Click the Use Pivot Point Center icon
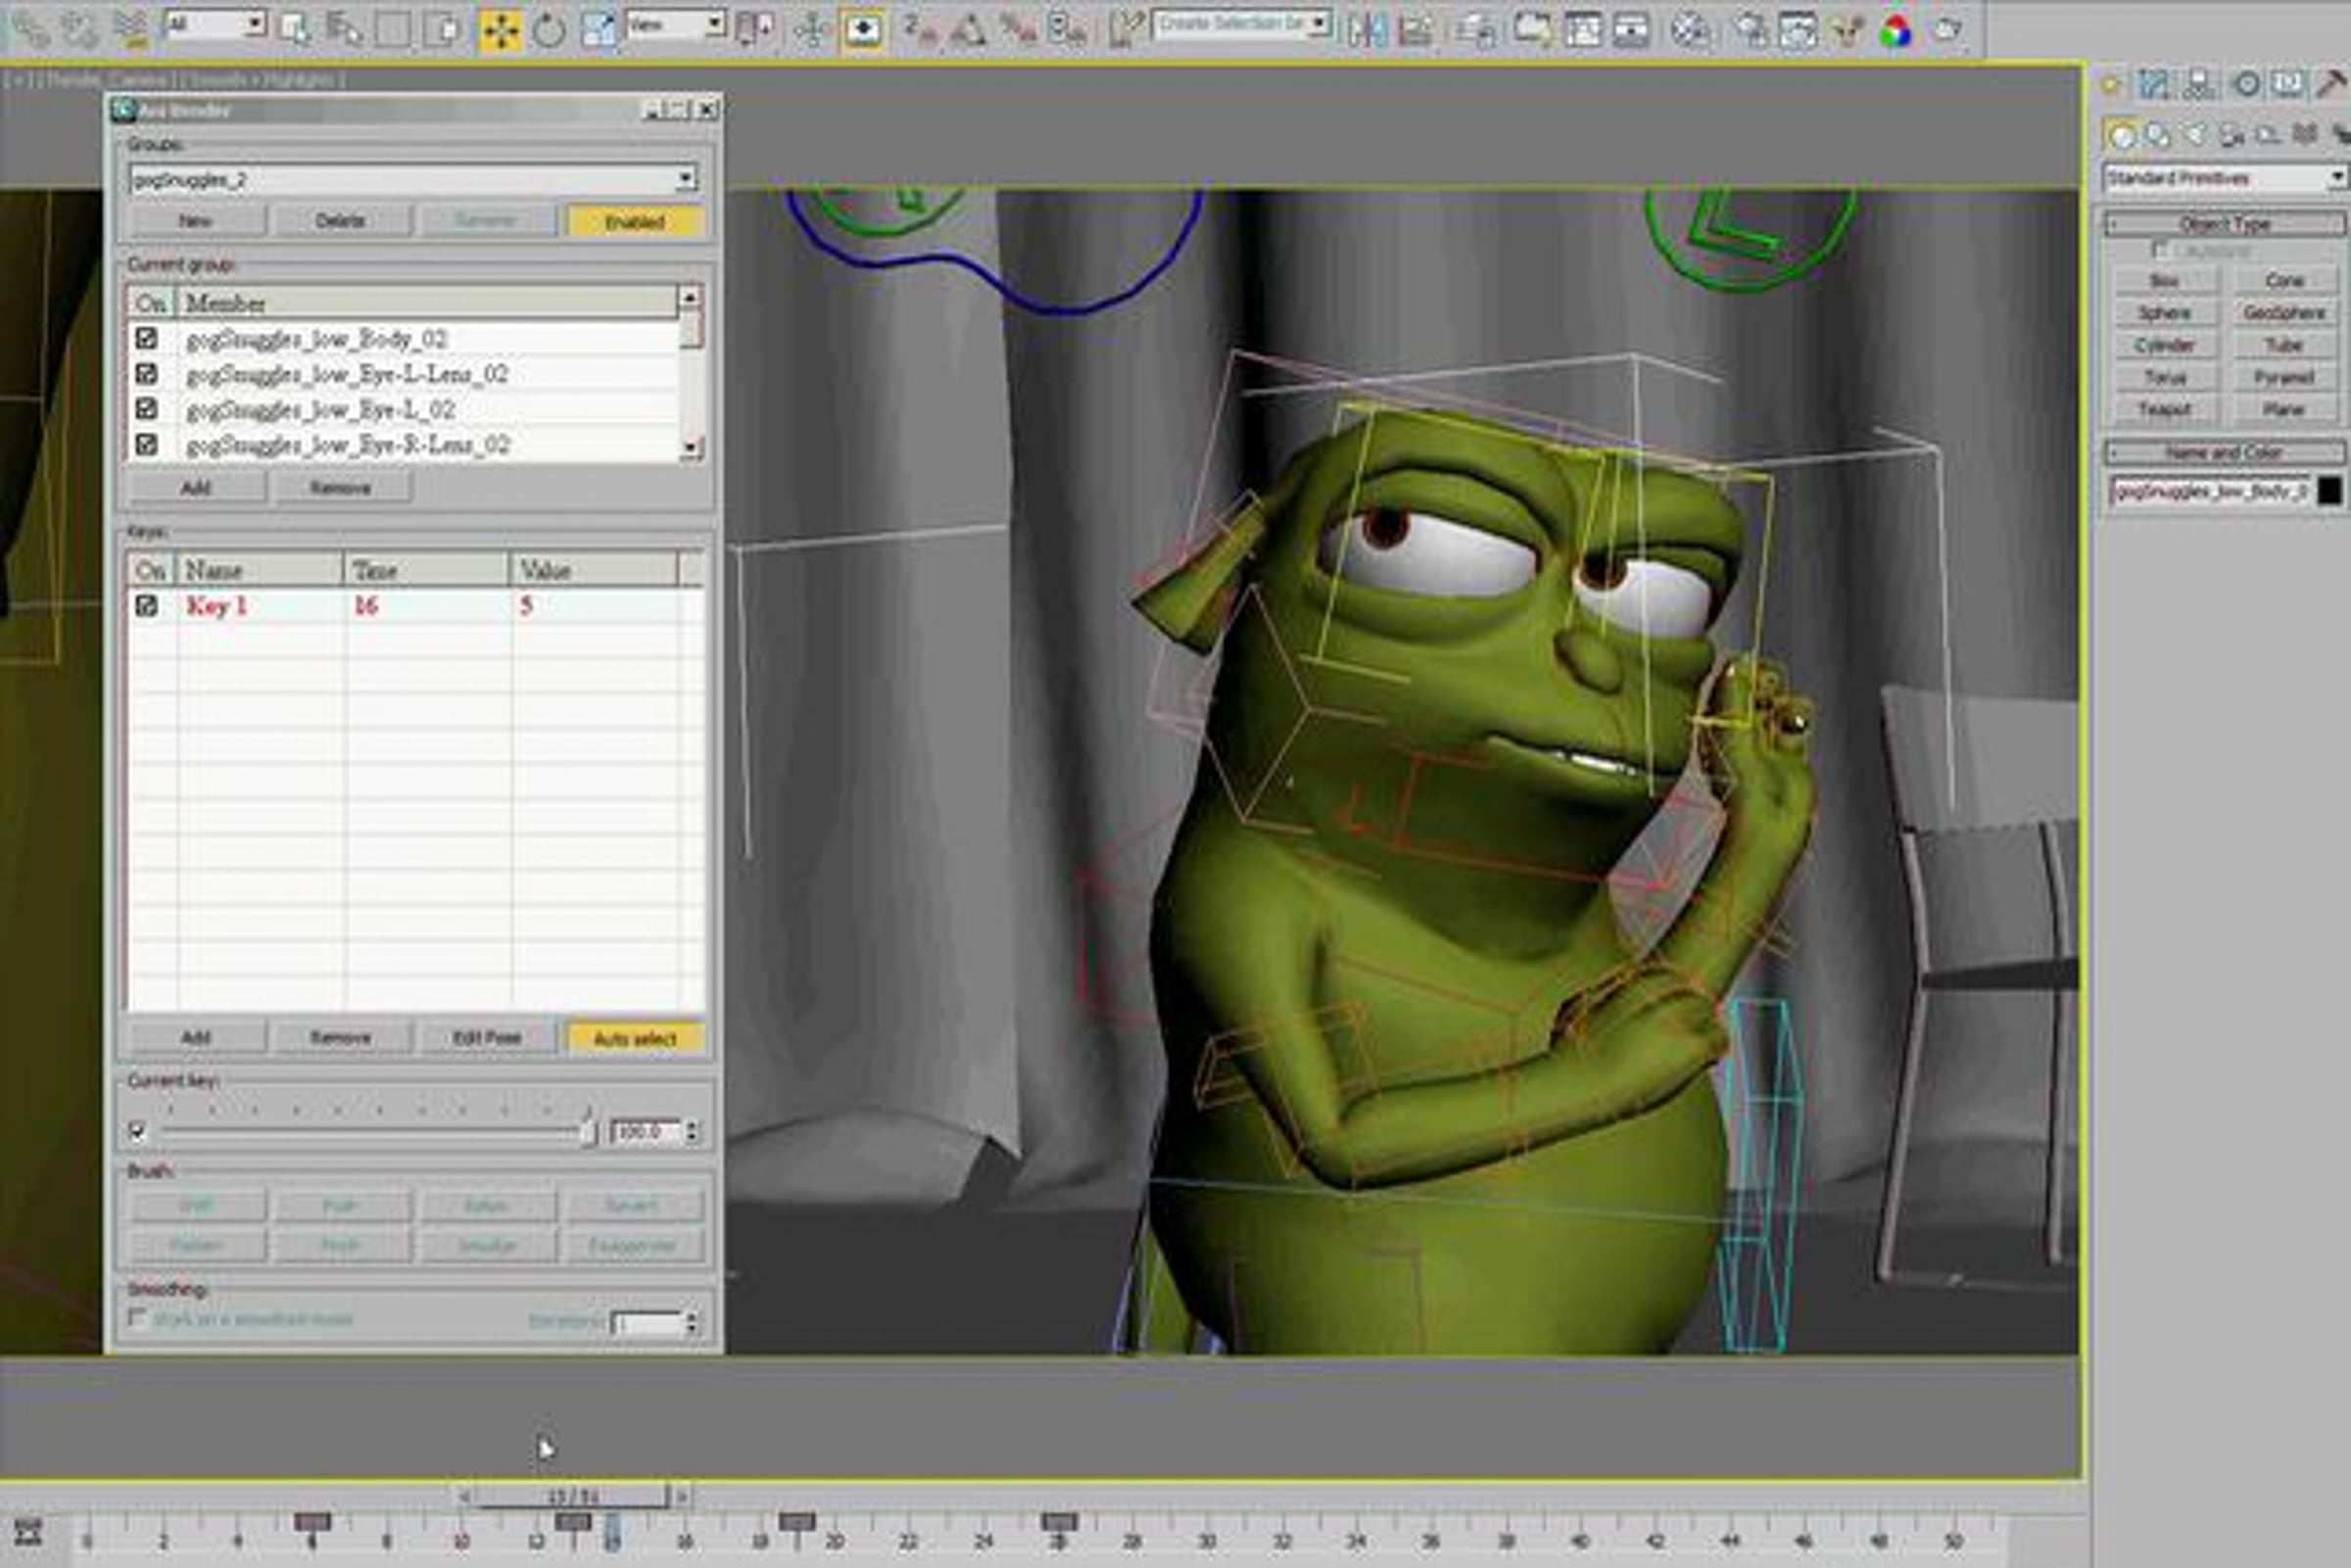Image resolution: width=2351 pixels, height=1568 pixels. pos(753,29)
